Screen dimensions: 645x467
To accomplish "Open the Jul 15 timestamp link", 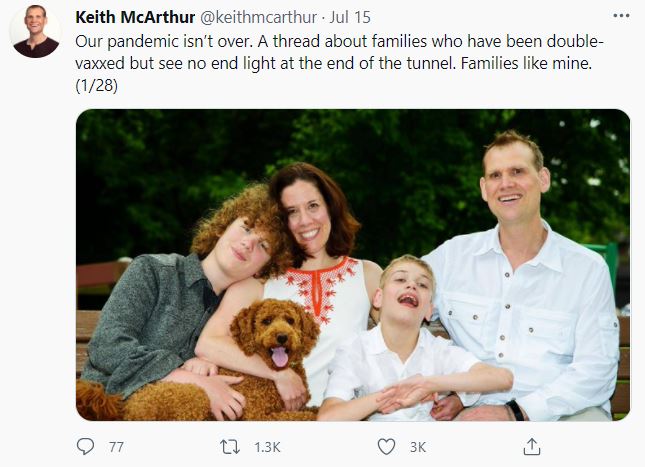I will click(x=352, y=19).
